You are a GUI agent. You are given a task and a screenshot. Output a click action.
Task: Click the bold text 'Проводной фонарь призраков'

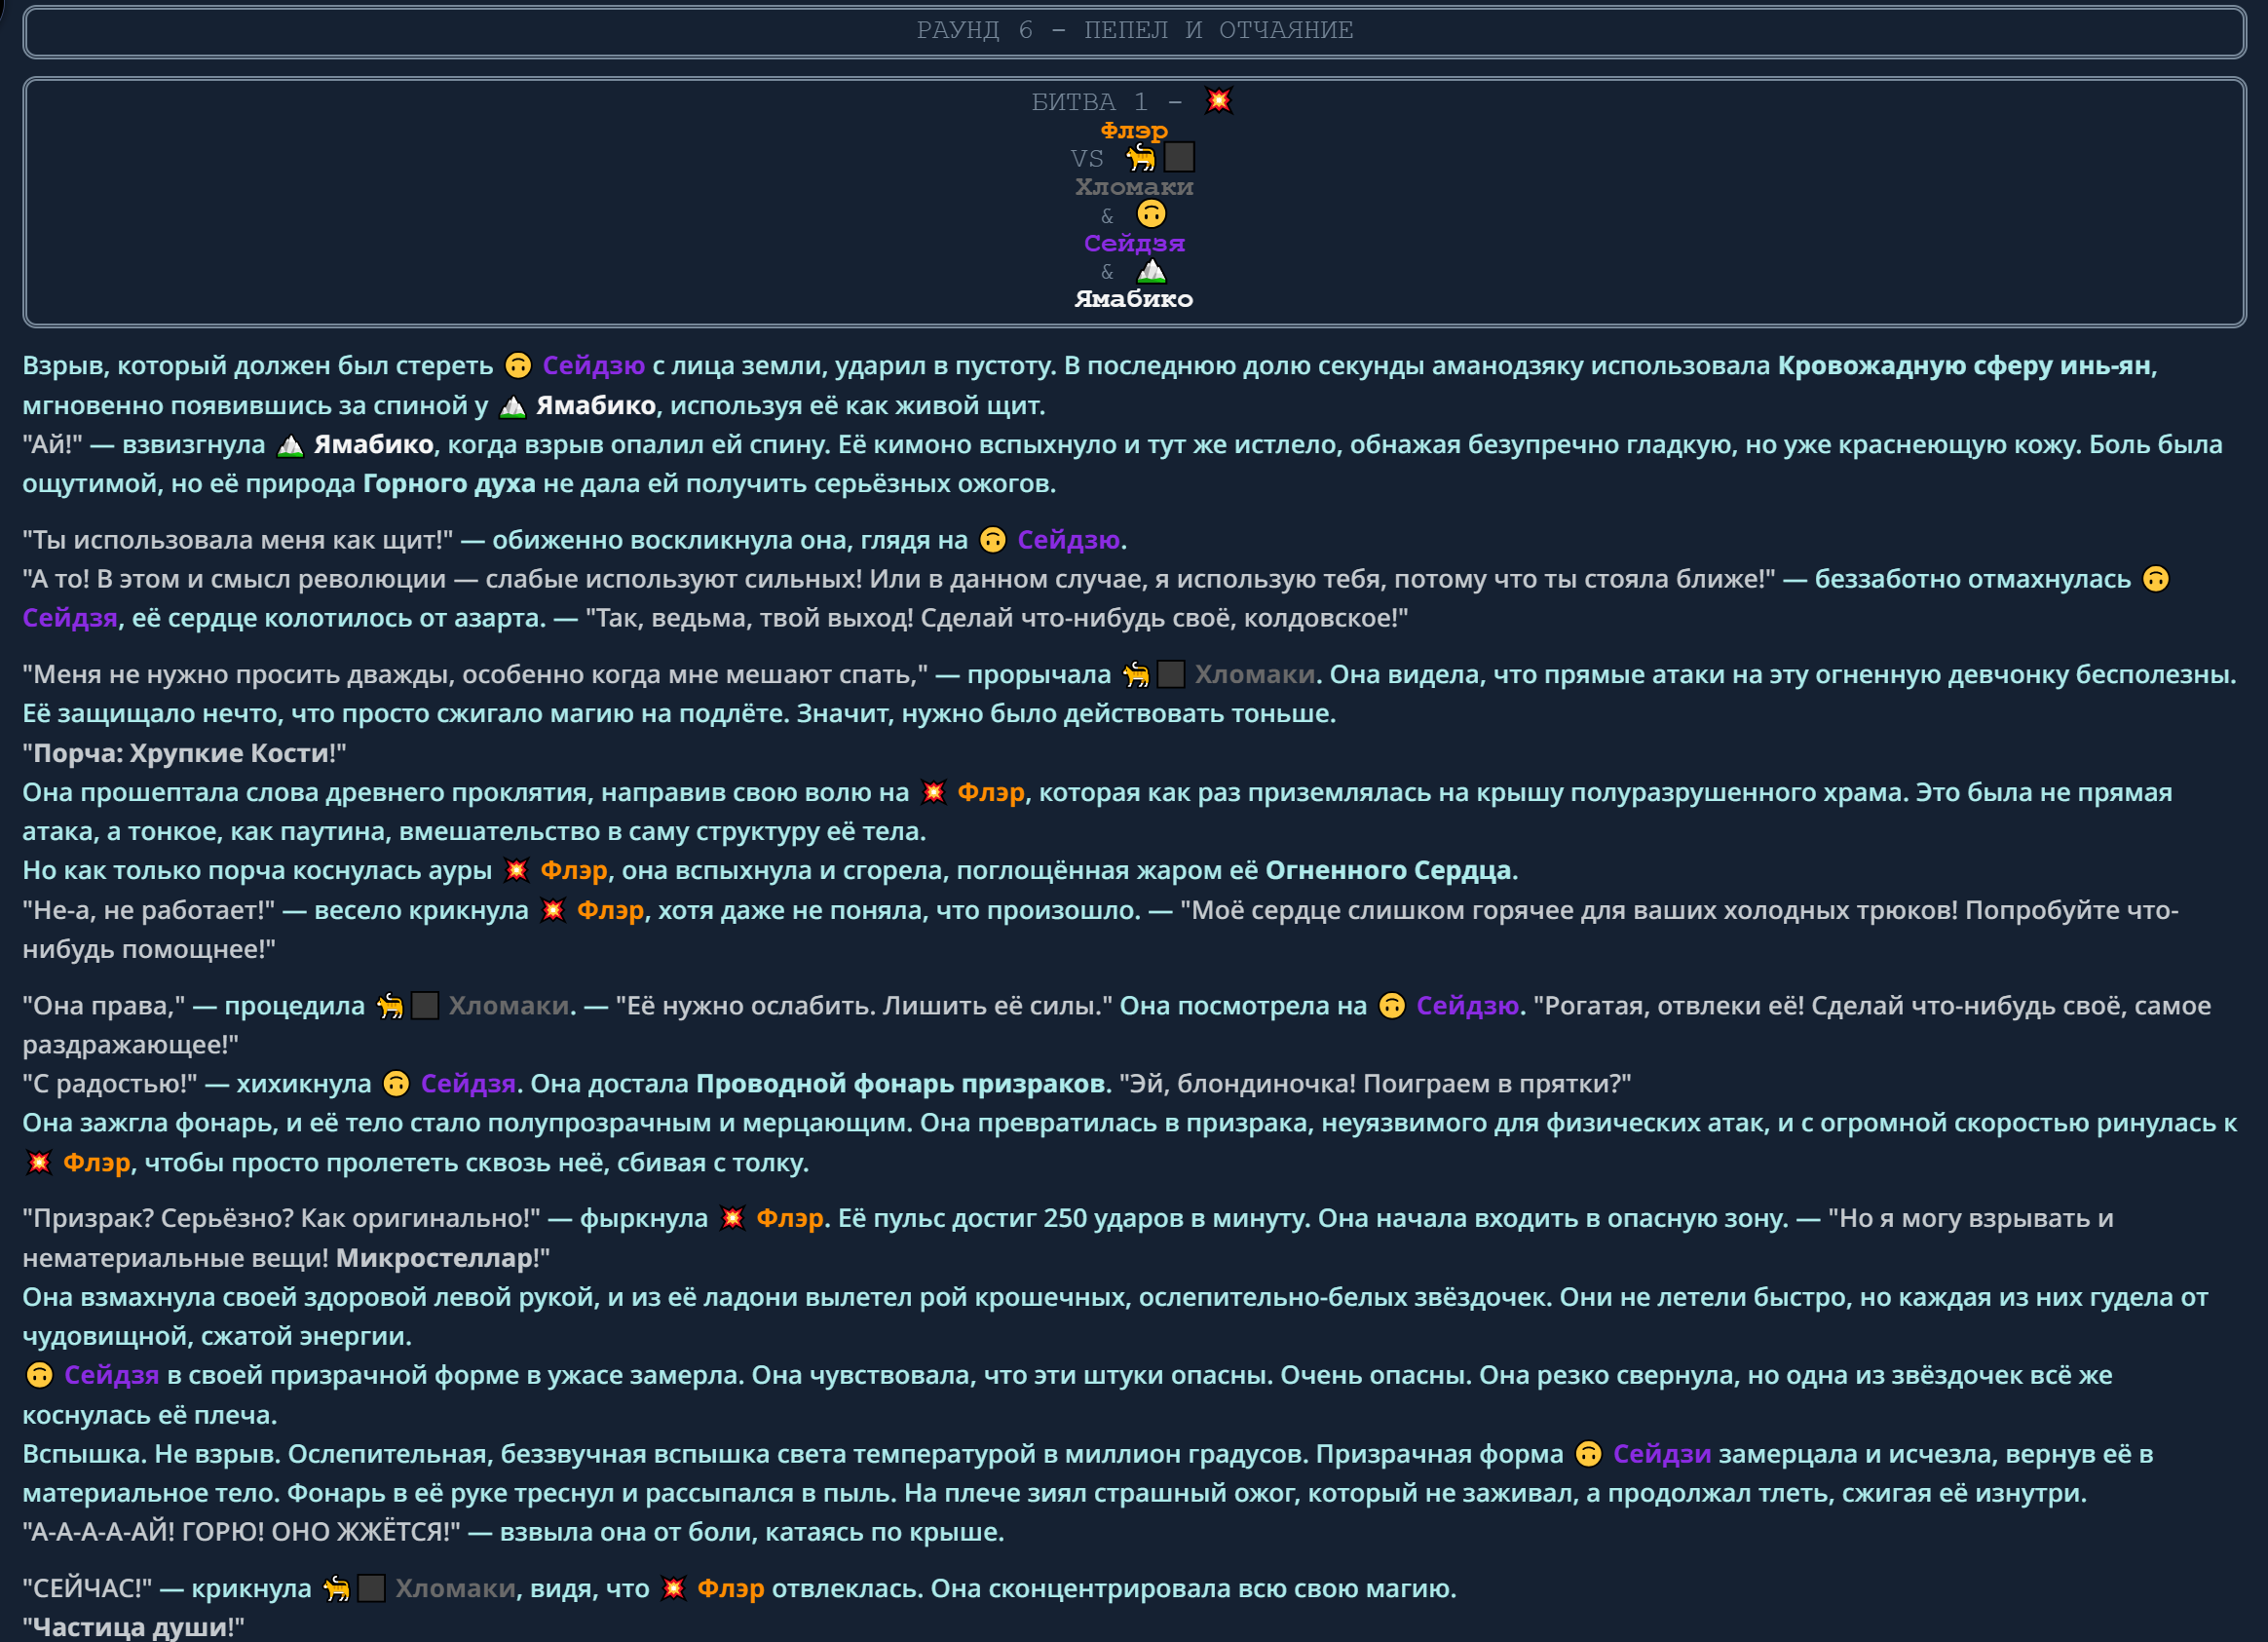(x=900, y=1084)
